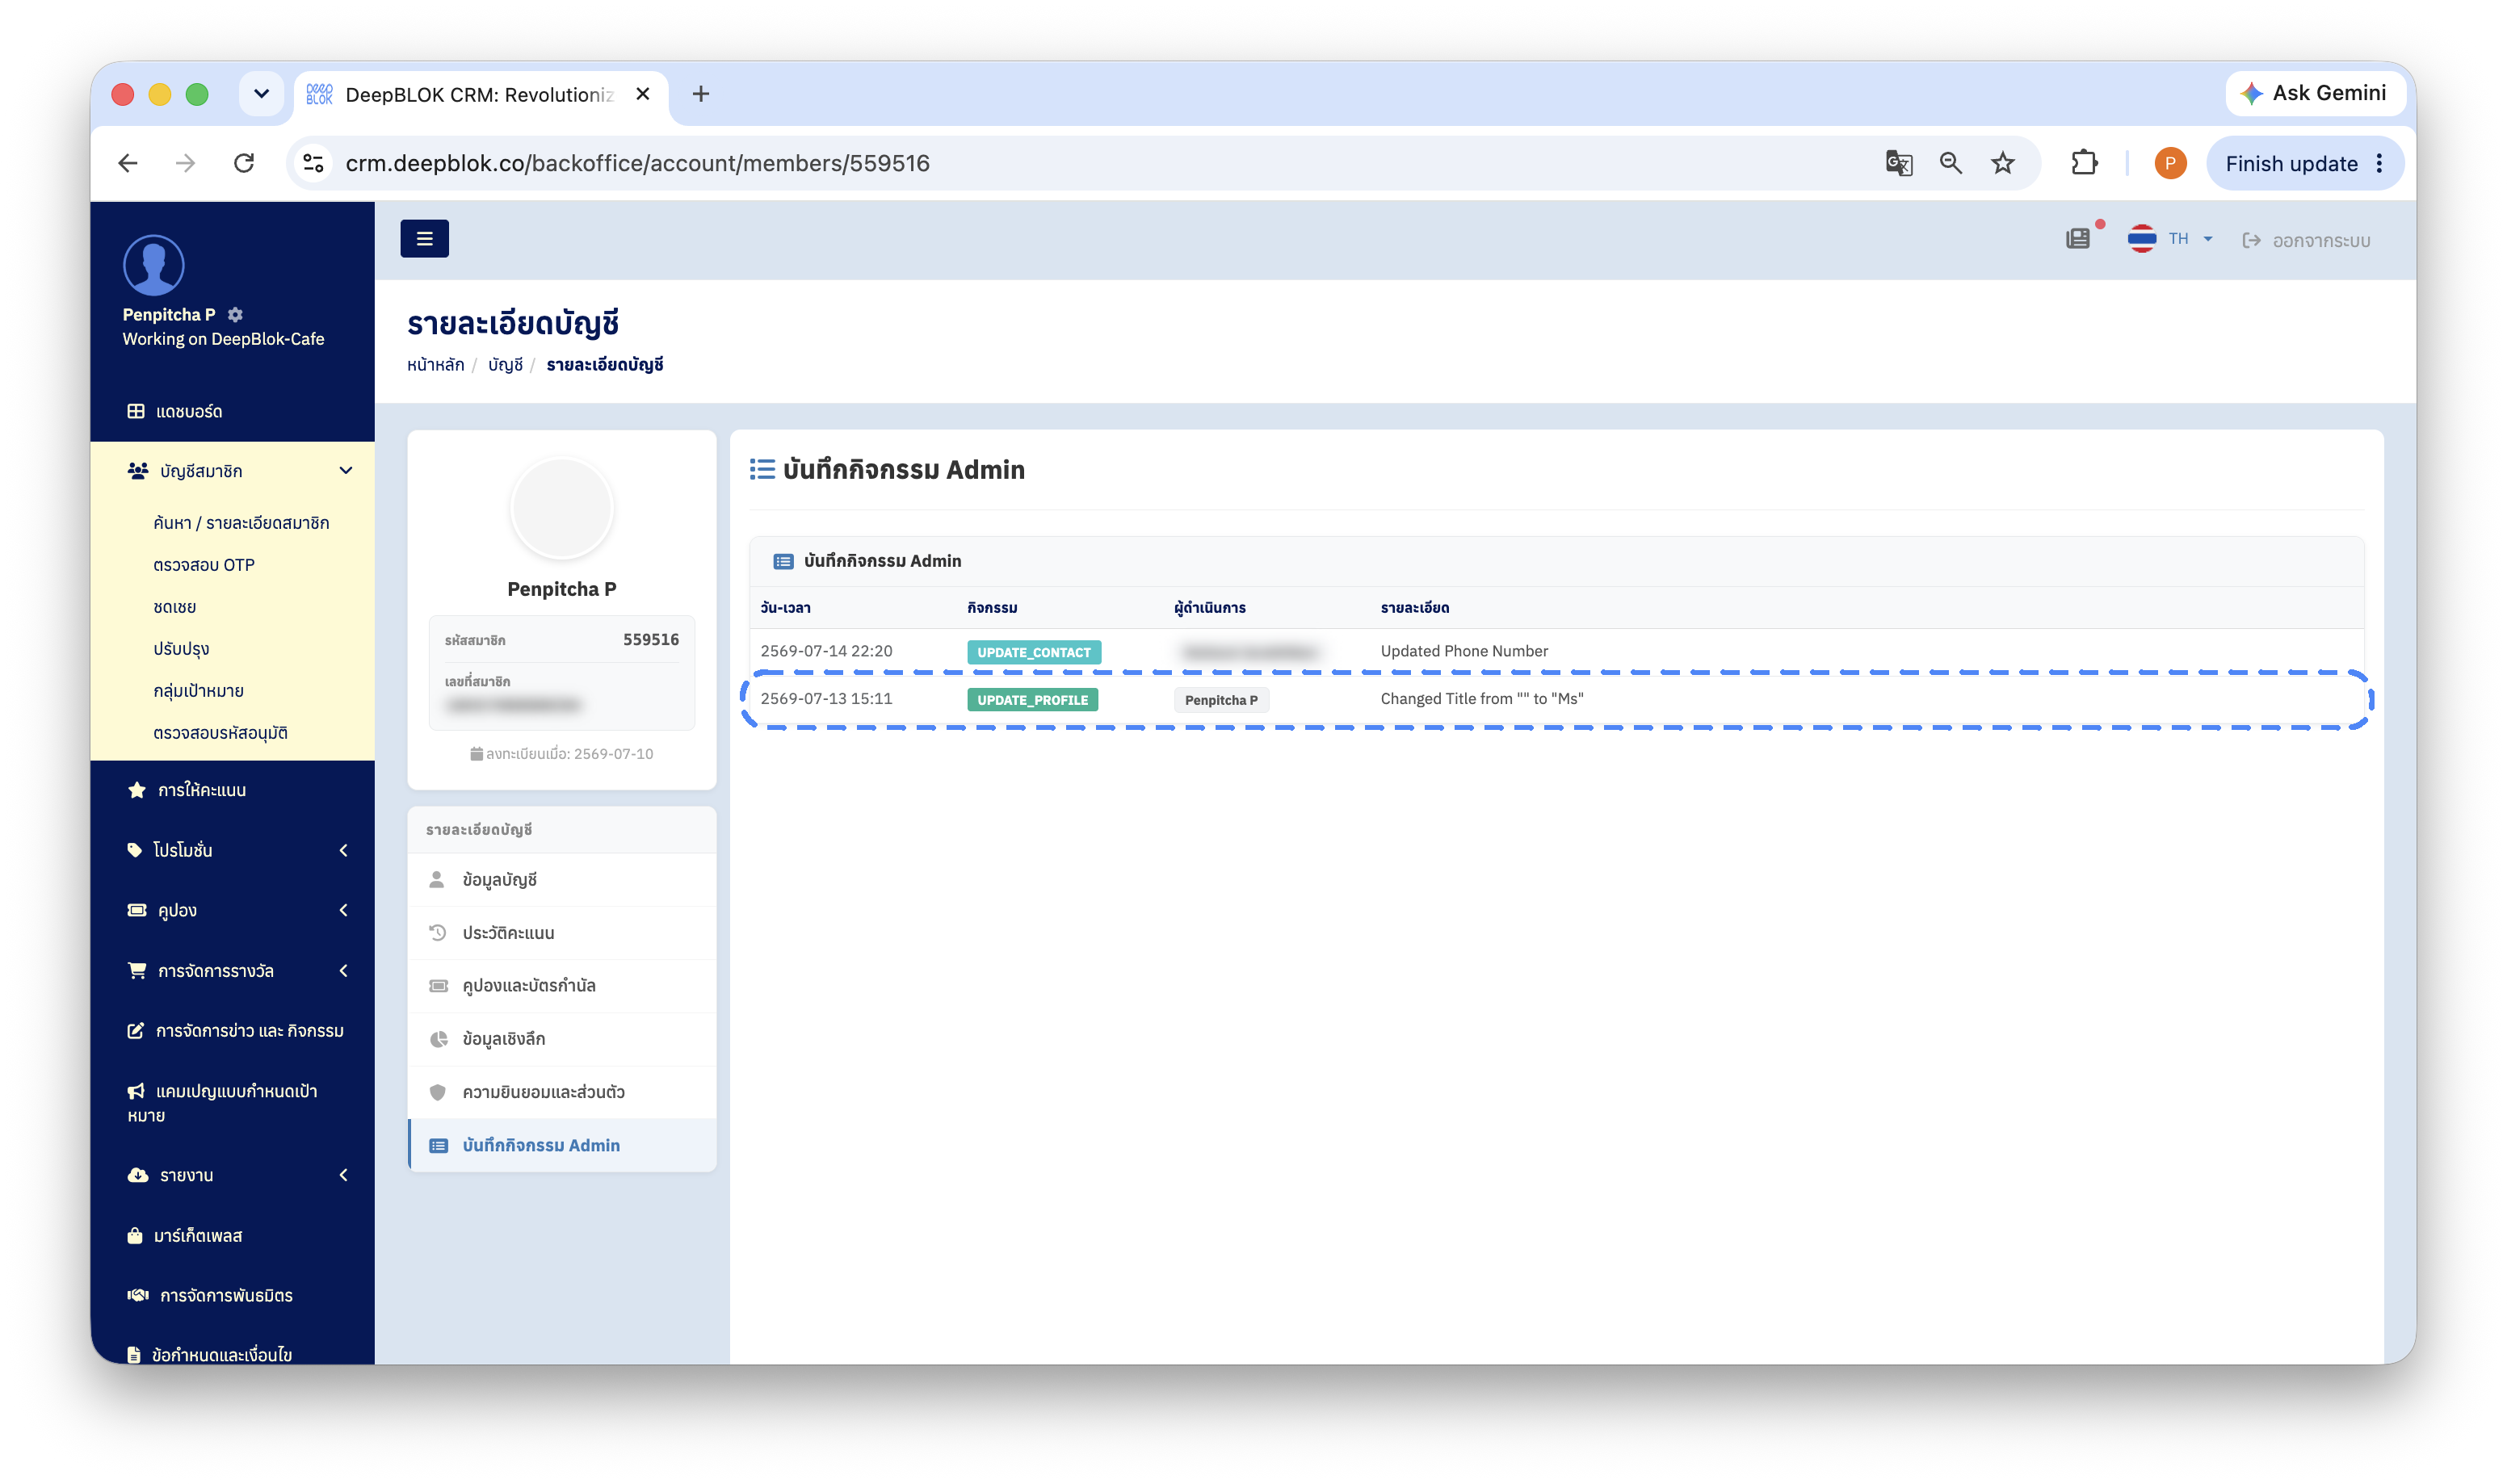Click the document icon for ข้อกำหนดและเงื่อนไข
This screenshot has width=2507, height=1484.
click(134, 1355)
